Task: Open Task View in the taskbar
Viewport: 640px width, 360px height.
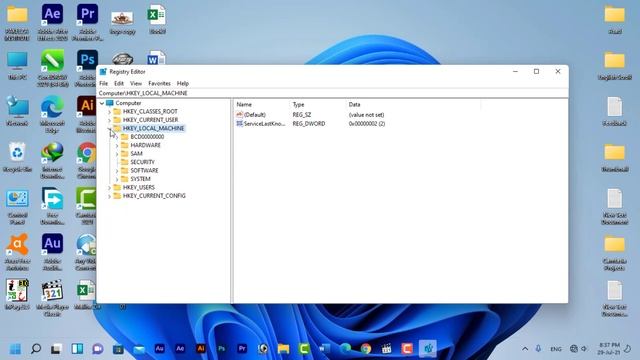Action: click(56, 349)
